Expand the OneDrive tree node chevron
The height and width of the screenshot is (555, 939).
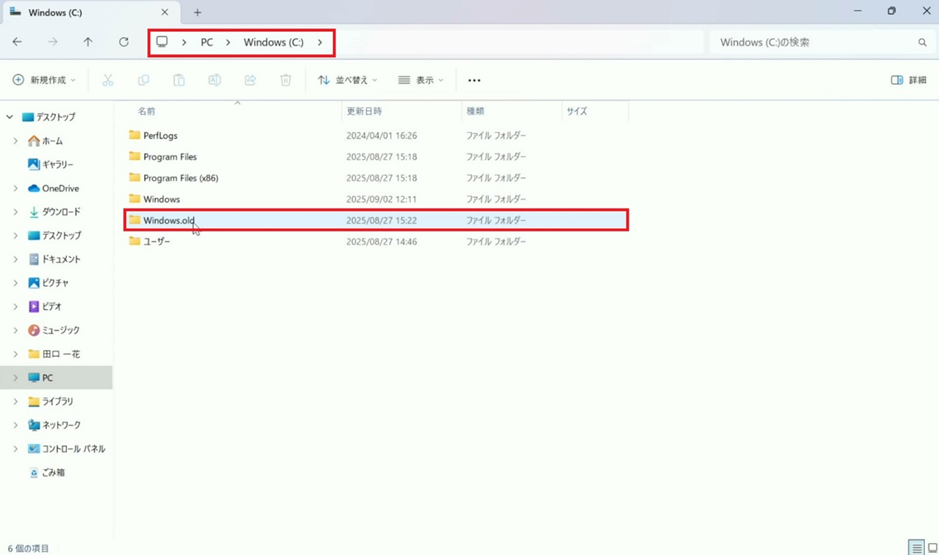[15, 188]
